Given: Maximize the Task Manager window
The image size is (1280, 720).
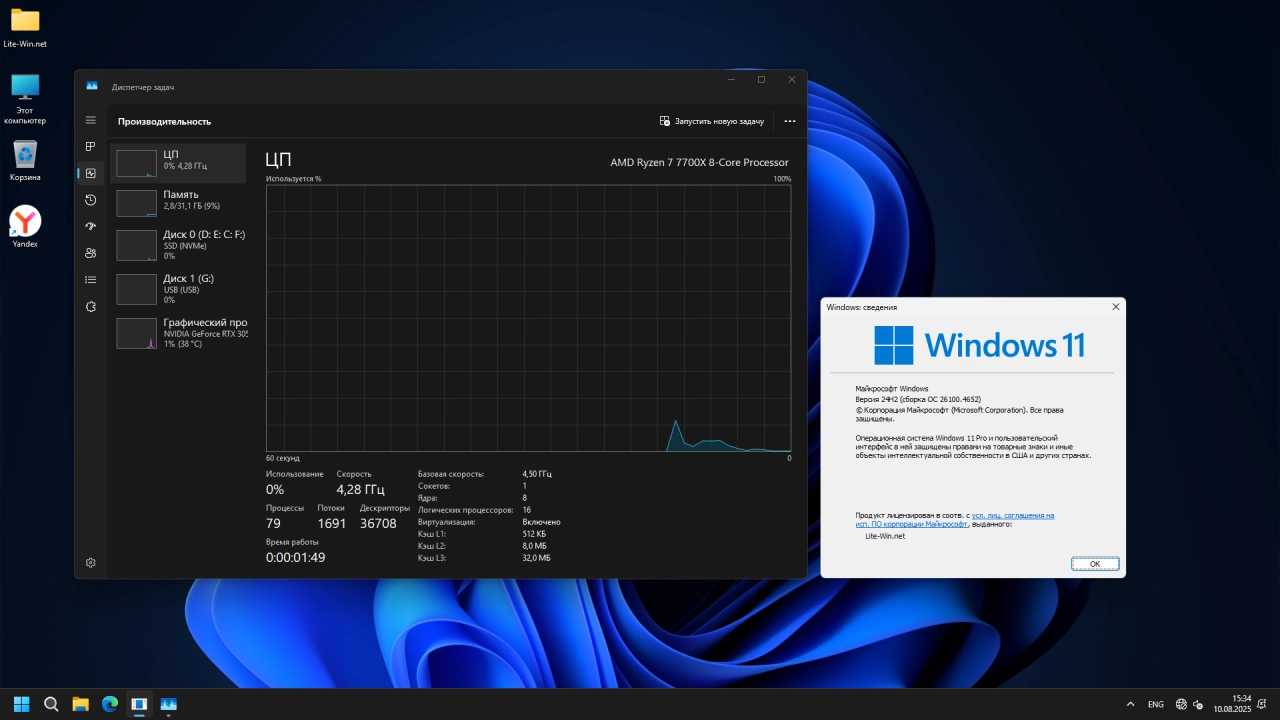Looking at the screenshot, I should point(761,80).
